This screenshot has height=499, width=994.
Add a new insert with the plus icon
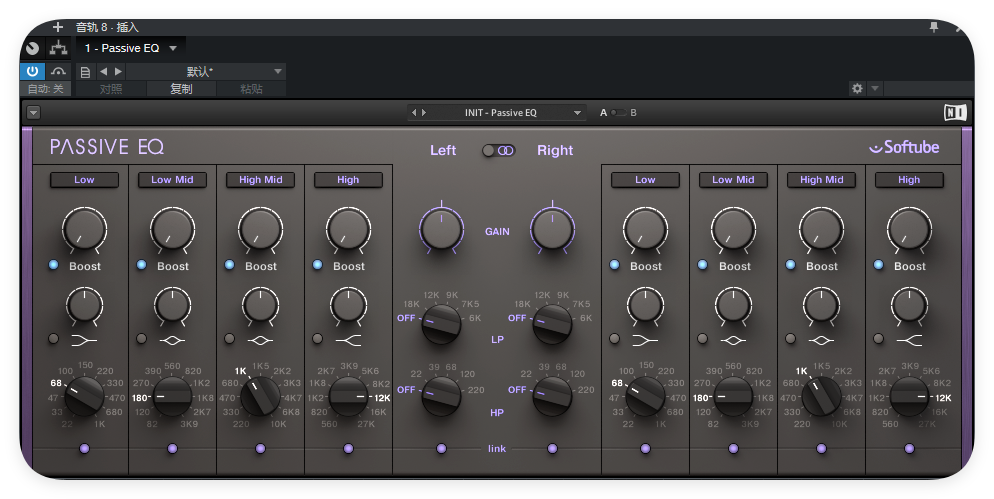(58, 27)
